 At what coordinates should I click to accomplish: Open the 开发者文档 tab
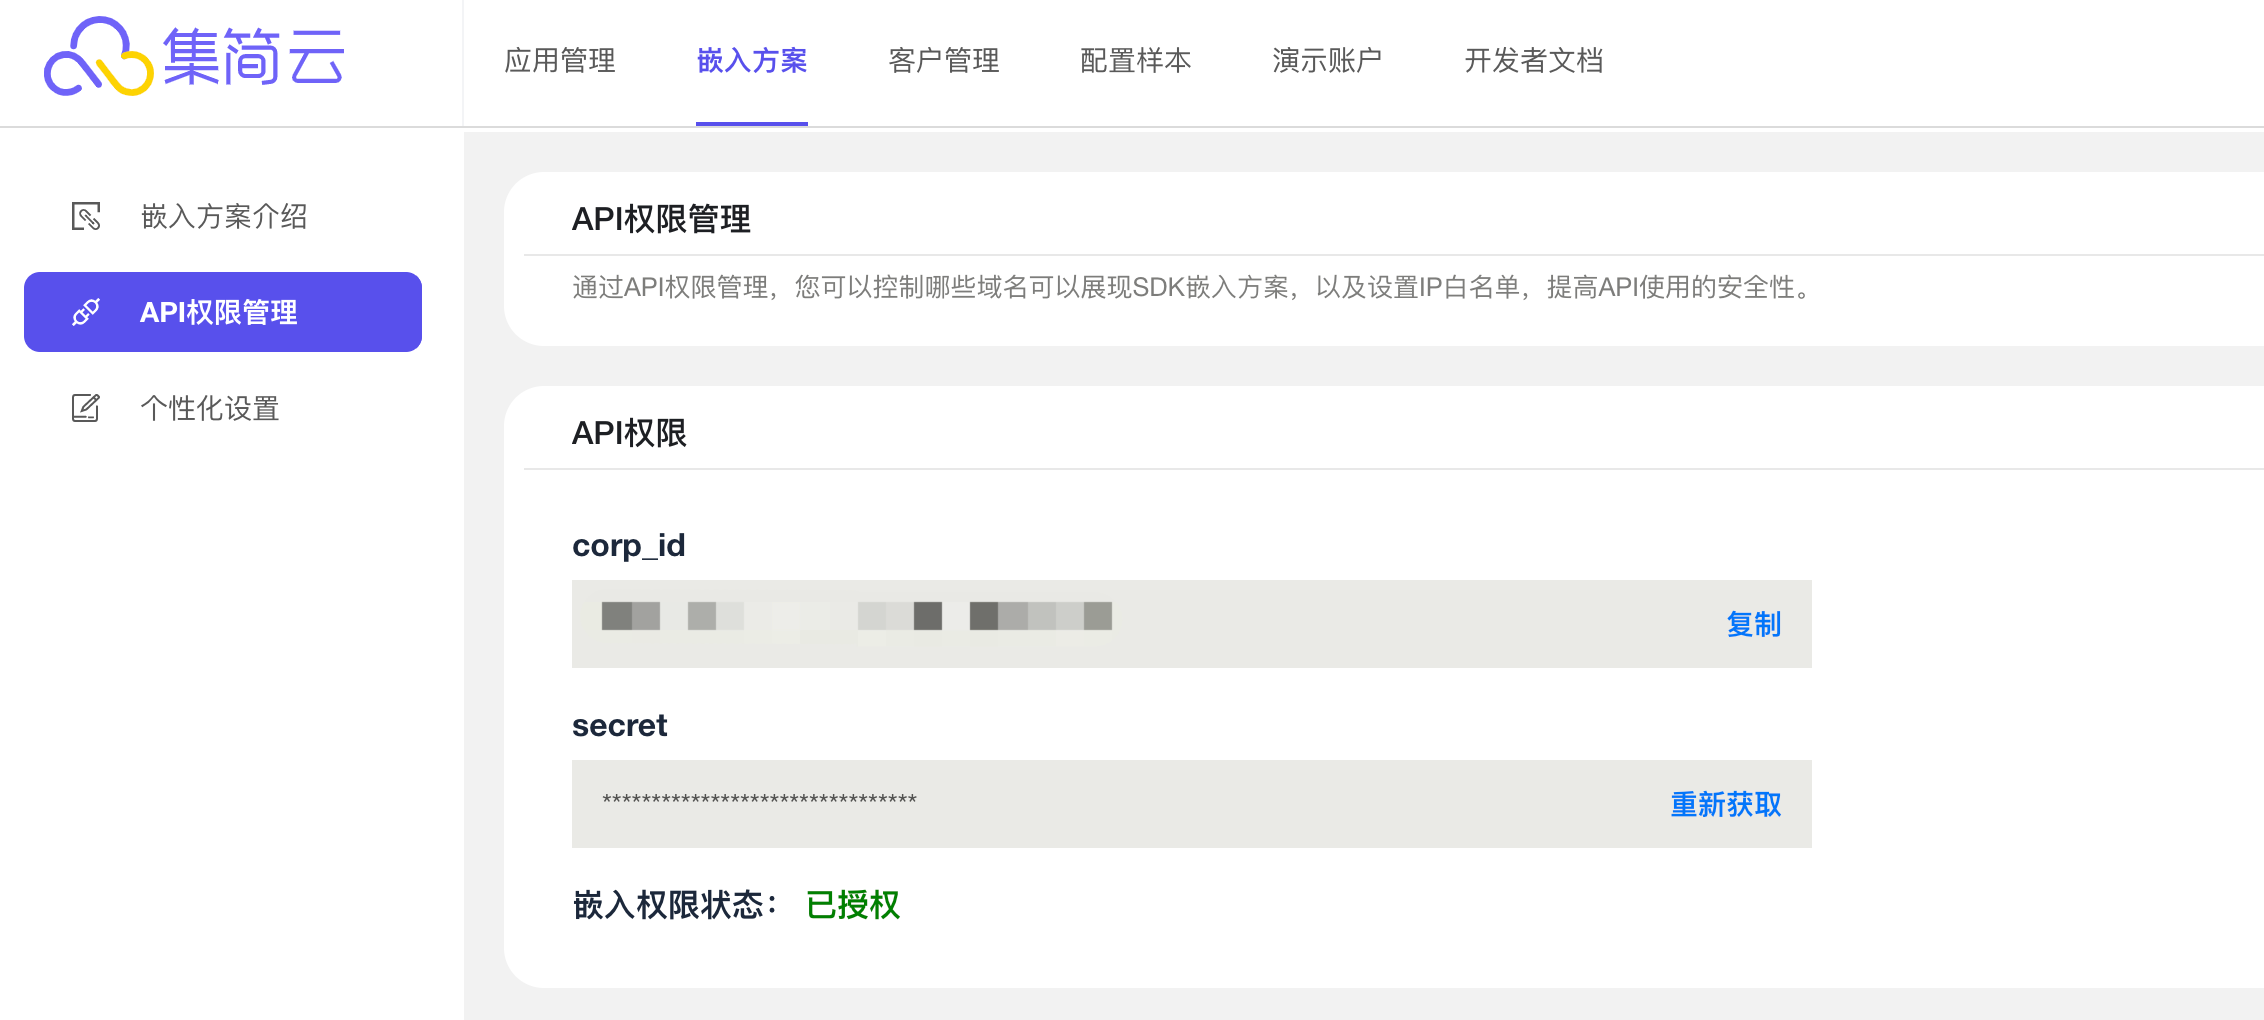coord(1534,61)
